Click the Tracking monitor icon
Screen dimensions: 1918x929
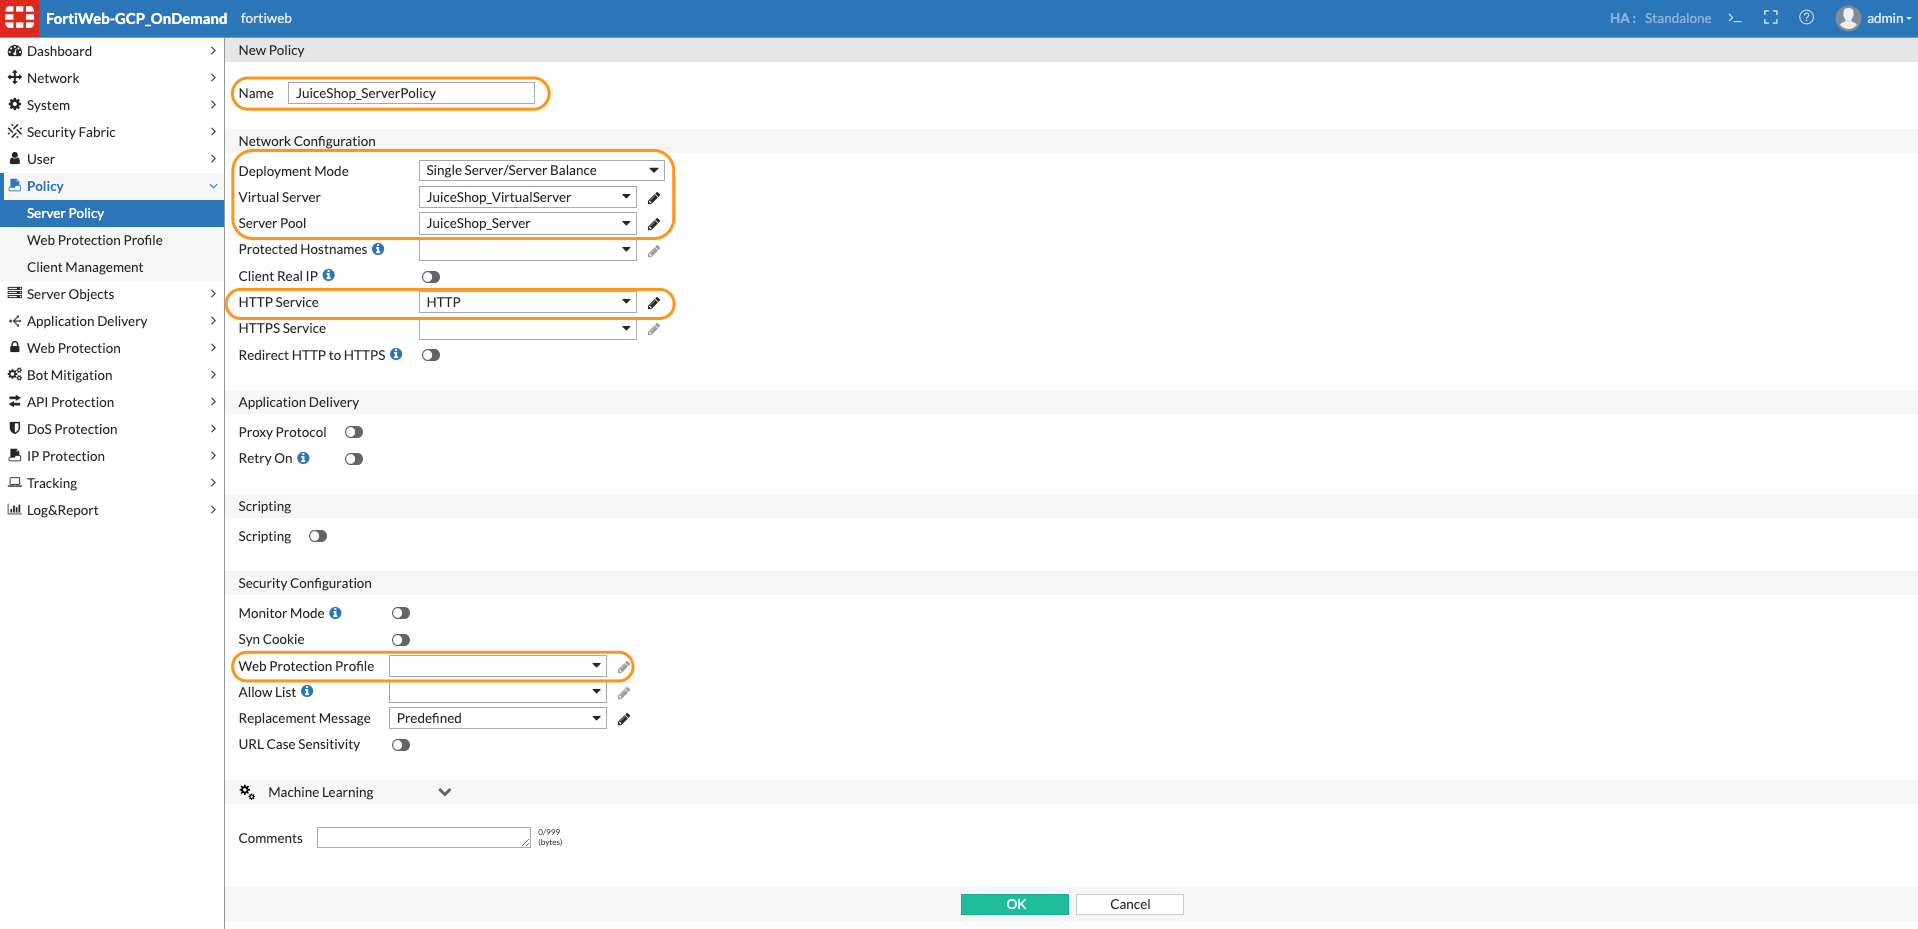pos(15,482)
